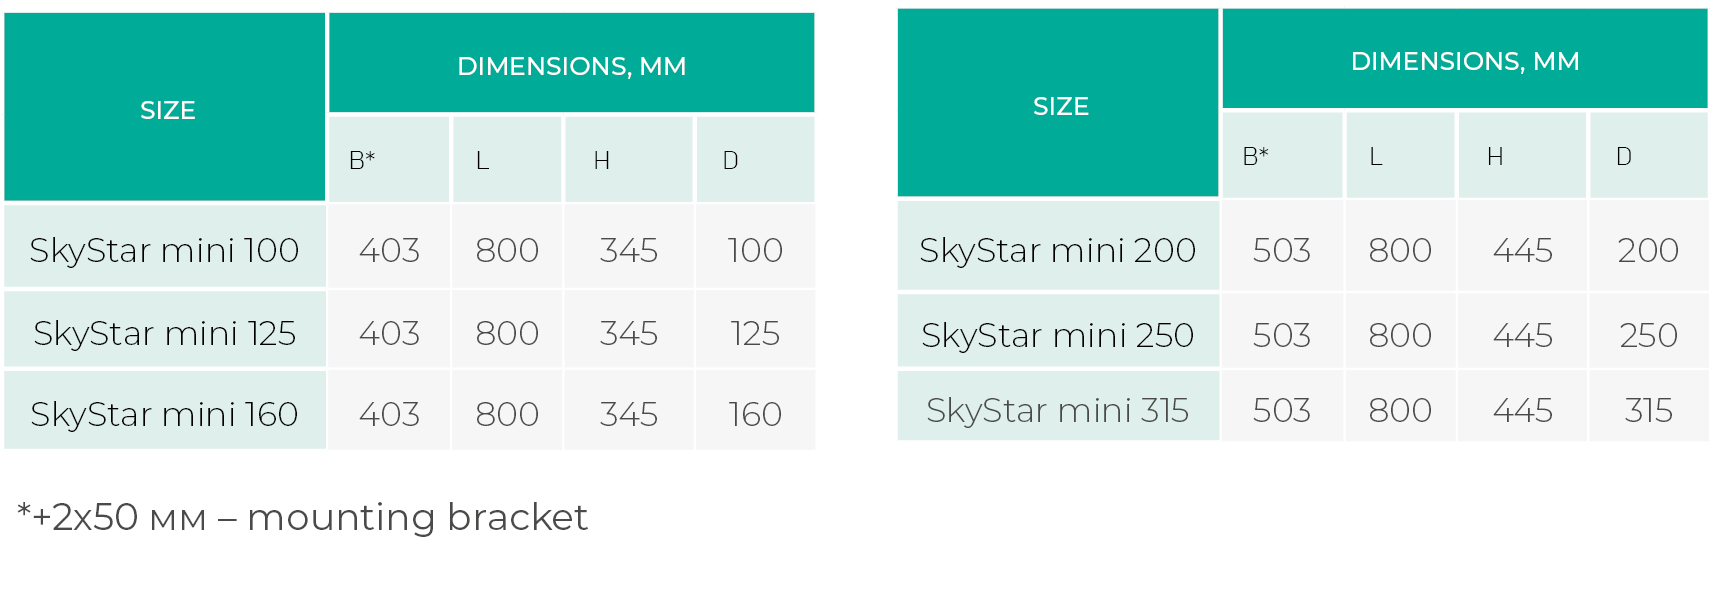Click the SkyStar mini 100 row label

(164, 250)
